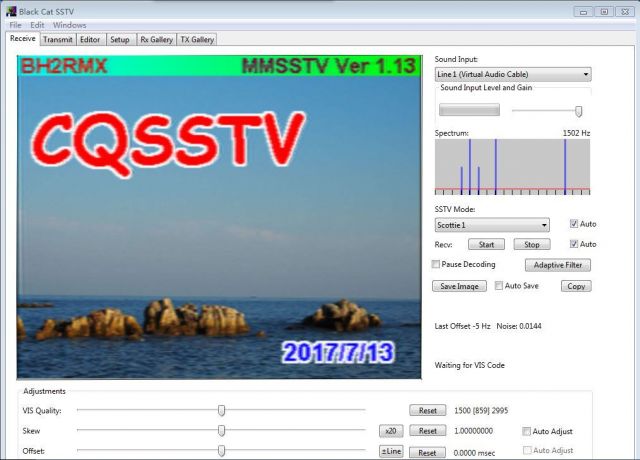This screenshot has height=460, width=640.
Task: Expand the Sound Input dropdown
Action: (x=513, y=74)
